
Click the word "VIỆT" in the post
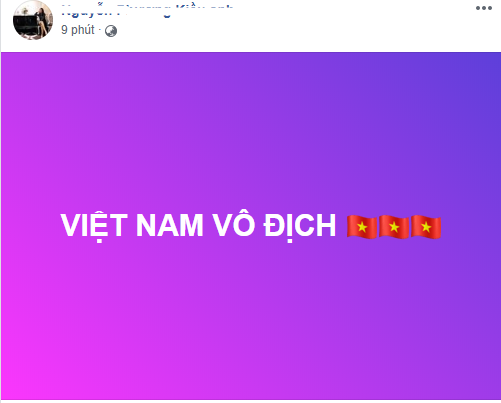pyautogui.click(x=94, y=226)
